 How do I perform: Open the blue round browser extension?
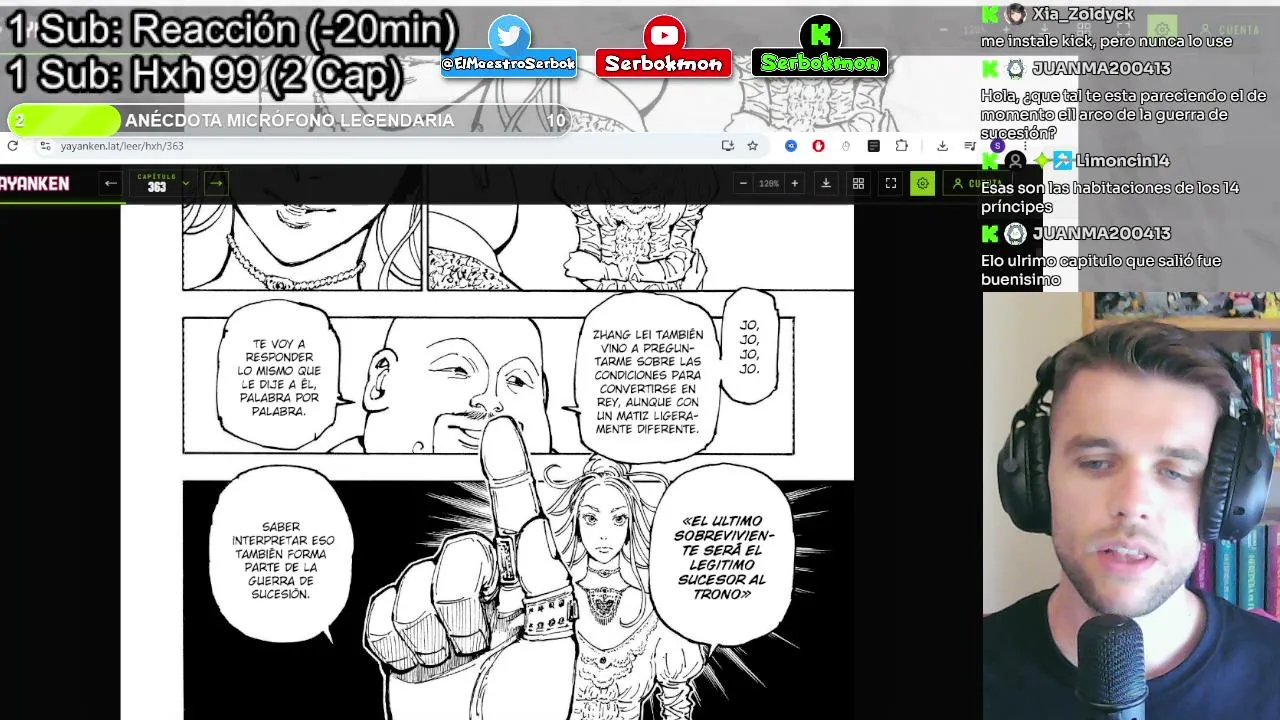(791, 146)
